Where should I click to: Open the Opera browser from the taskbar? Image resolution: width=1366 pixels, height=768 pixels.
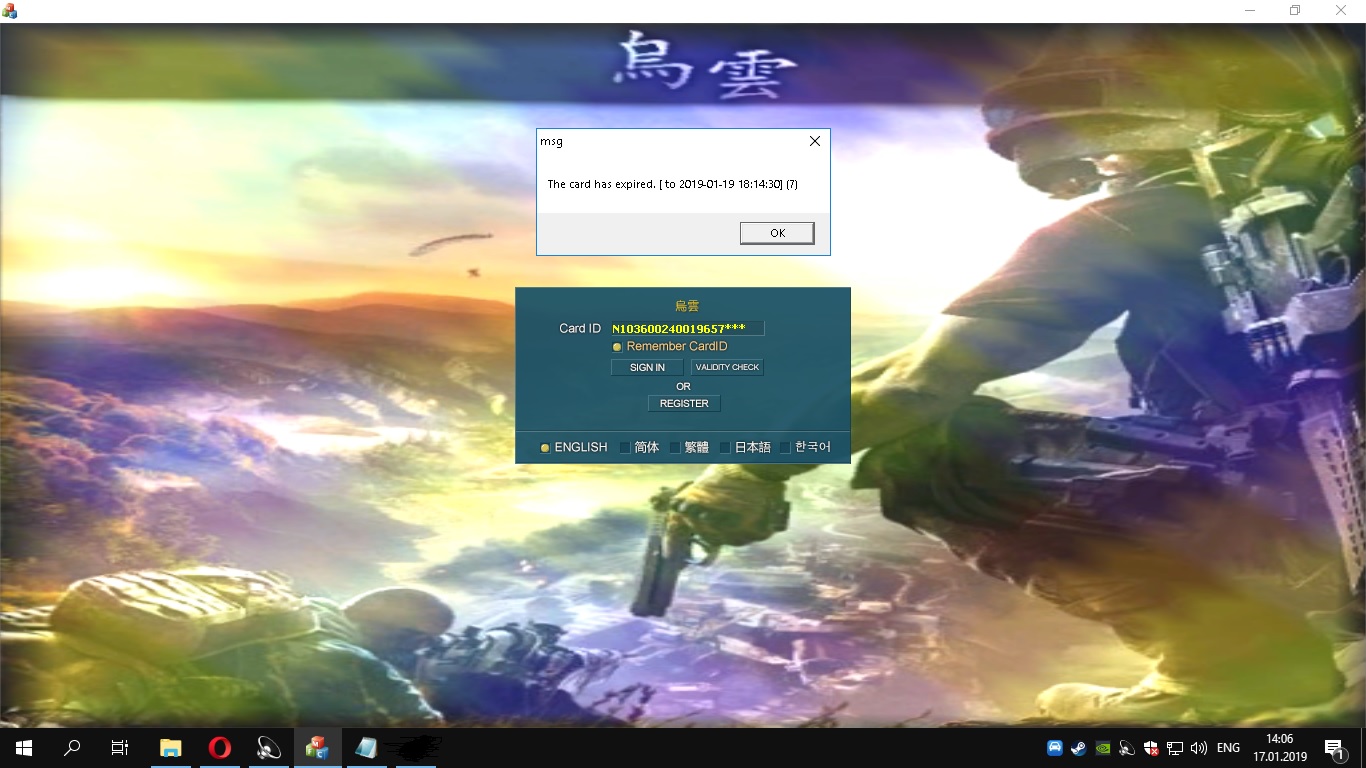coord(220,748)
